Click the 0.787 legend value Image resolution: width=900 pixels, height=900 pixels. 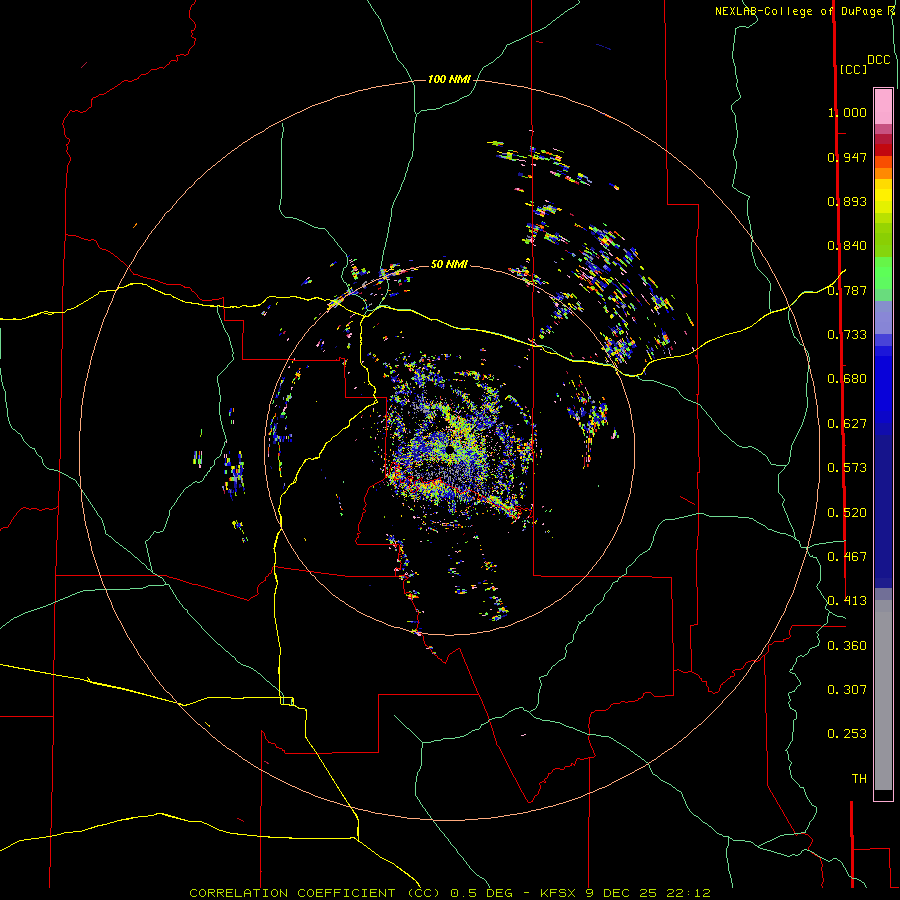[x=847, y=290]
